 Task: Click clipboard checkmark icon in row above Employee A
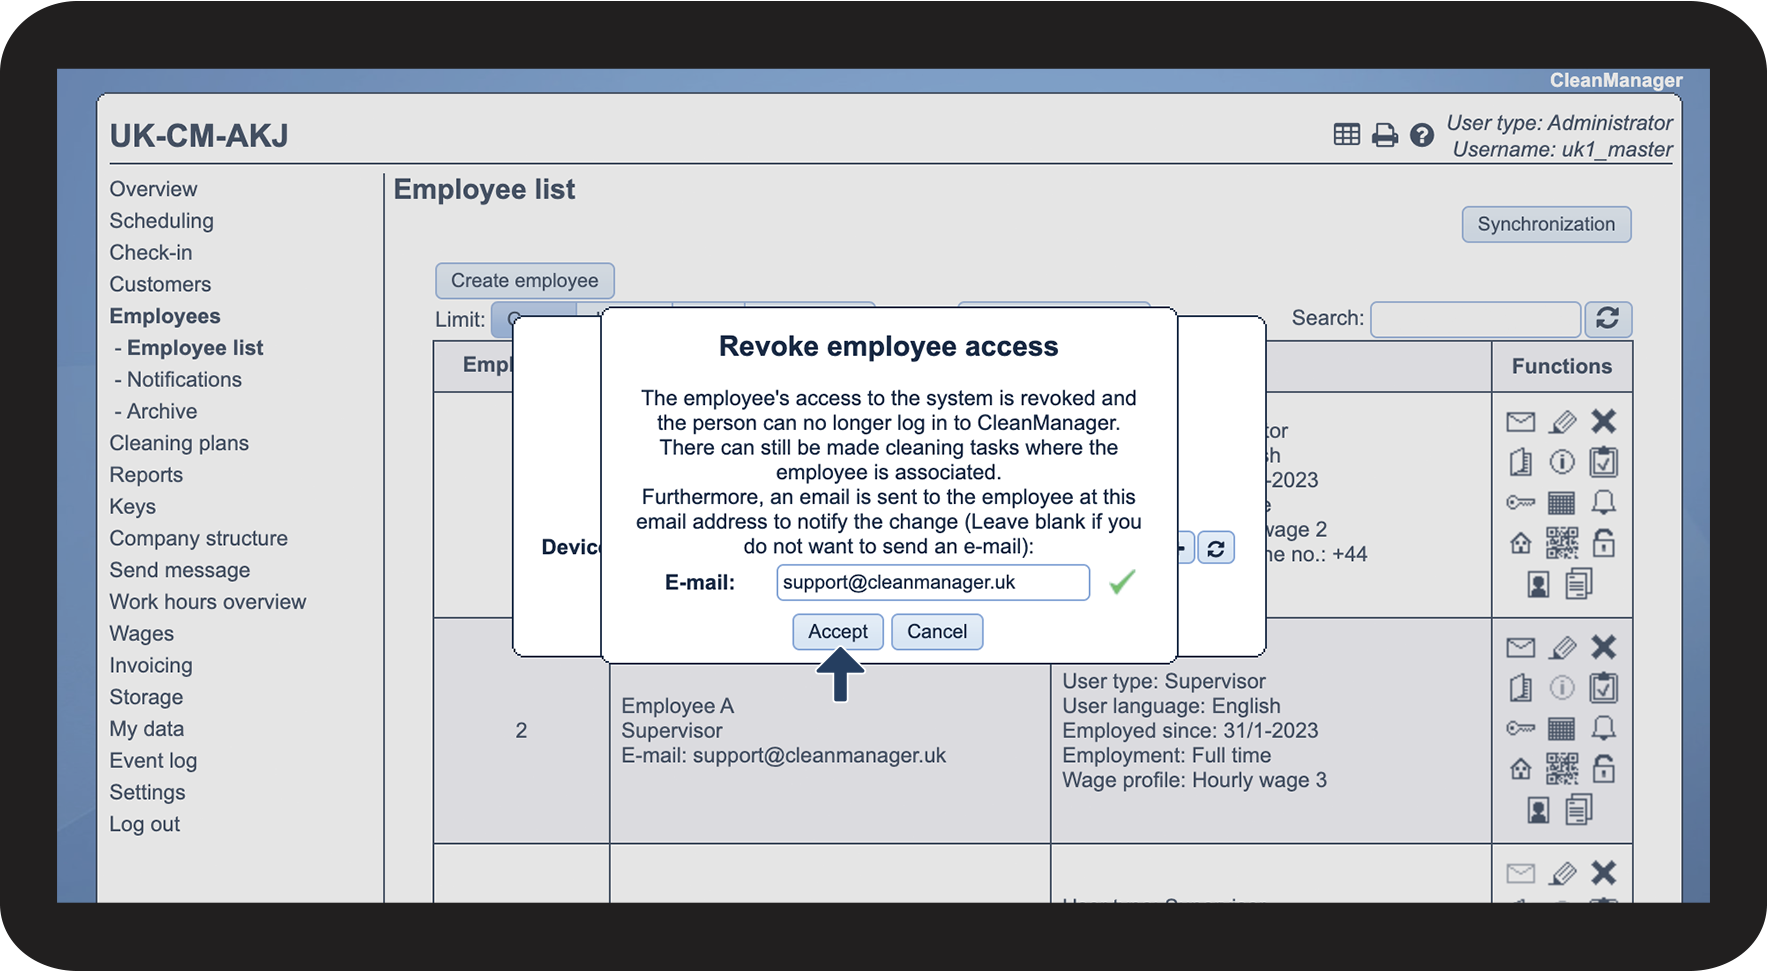(1603, 462)
